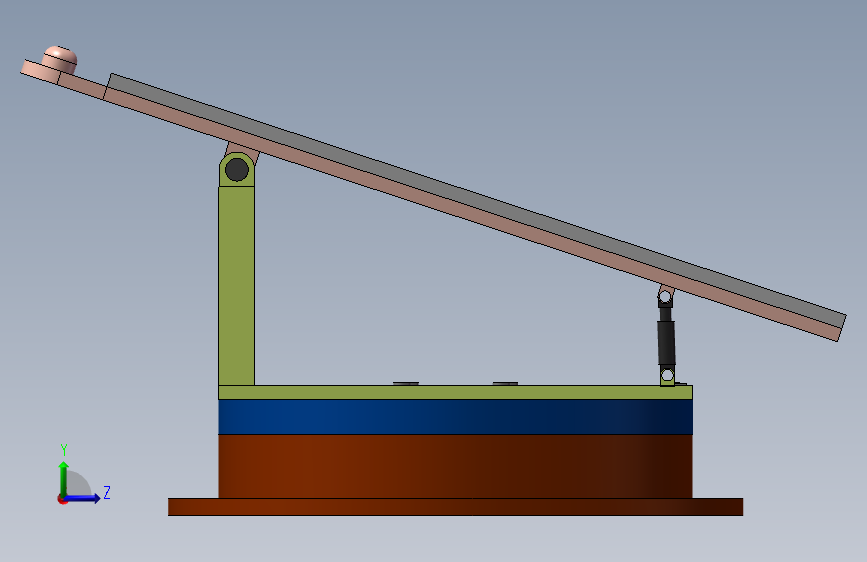Select the pink panel backing frame

470,216
